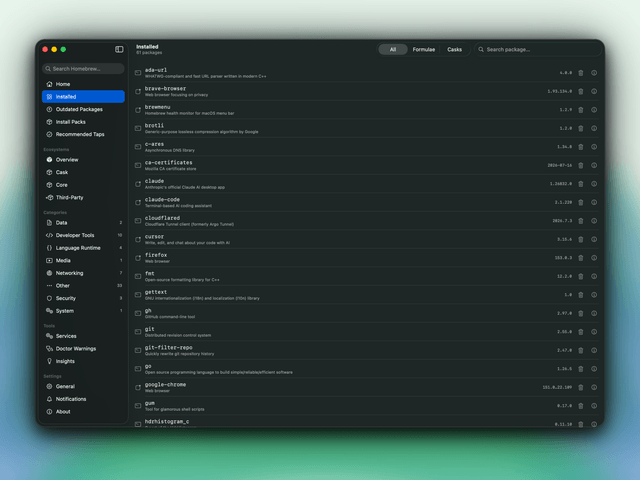The width and height of the screenshot is (640, 480).
Task: Focus the Search package field
Action: pyautogui.click(x=537, y=49)
